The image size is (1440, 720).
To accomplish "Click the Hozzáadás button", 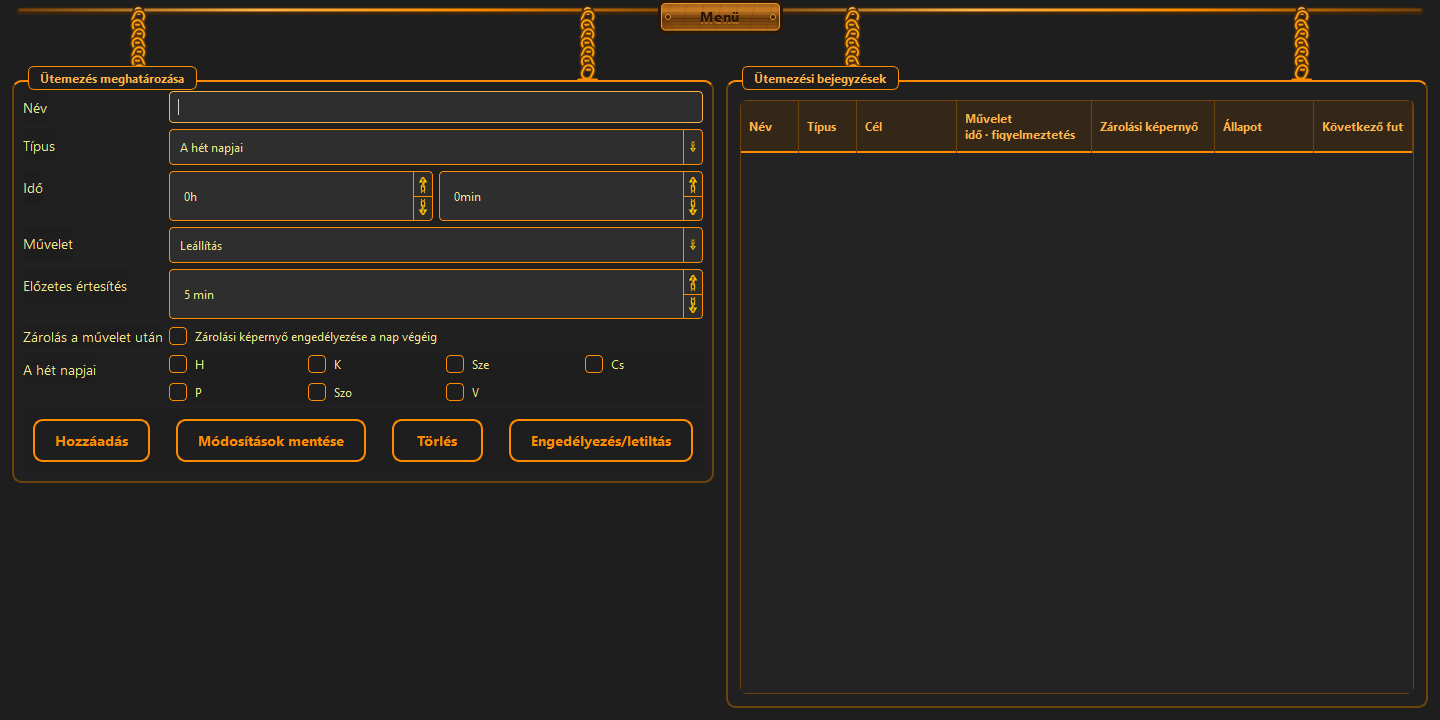I will coord(92,441).
